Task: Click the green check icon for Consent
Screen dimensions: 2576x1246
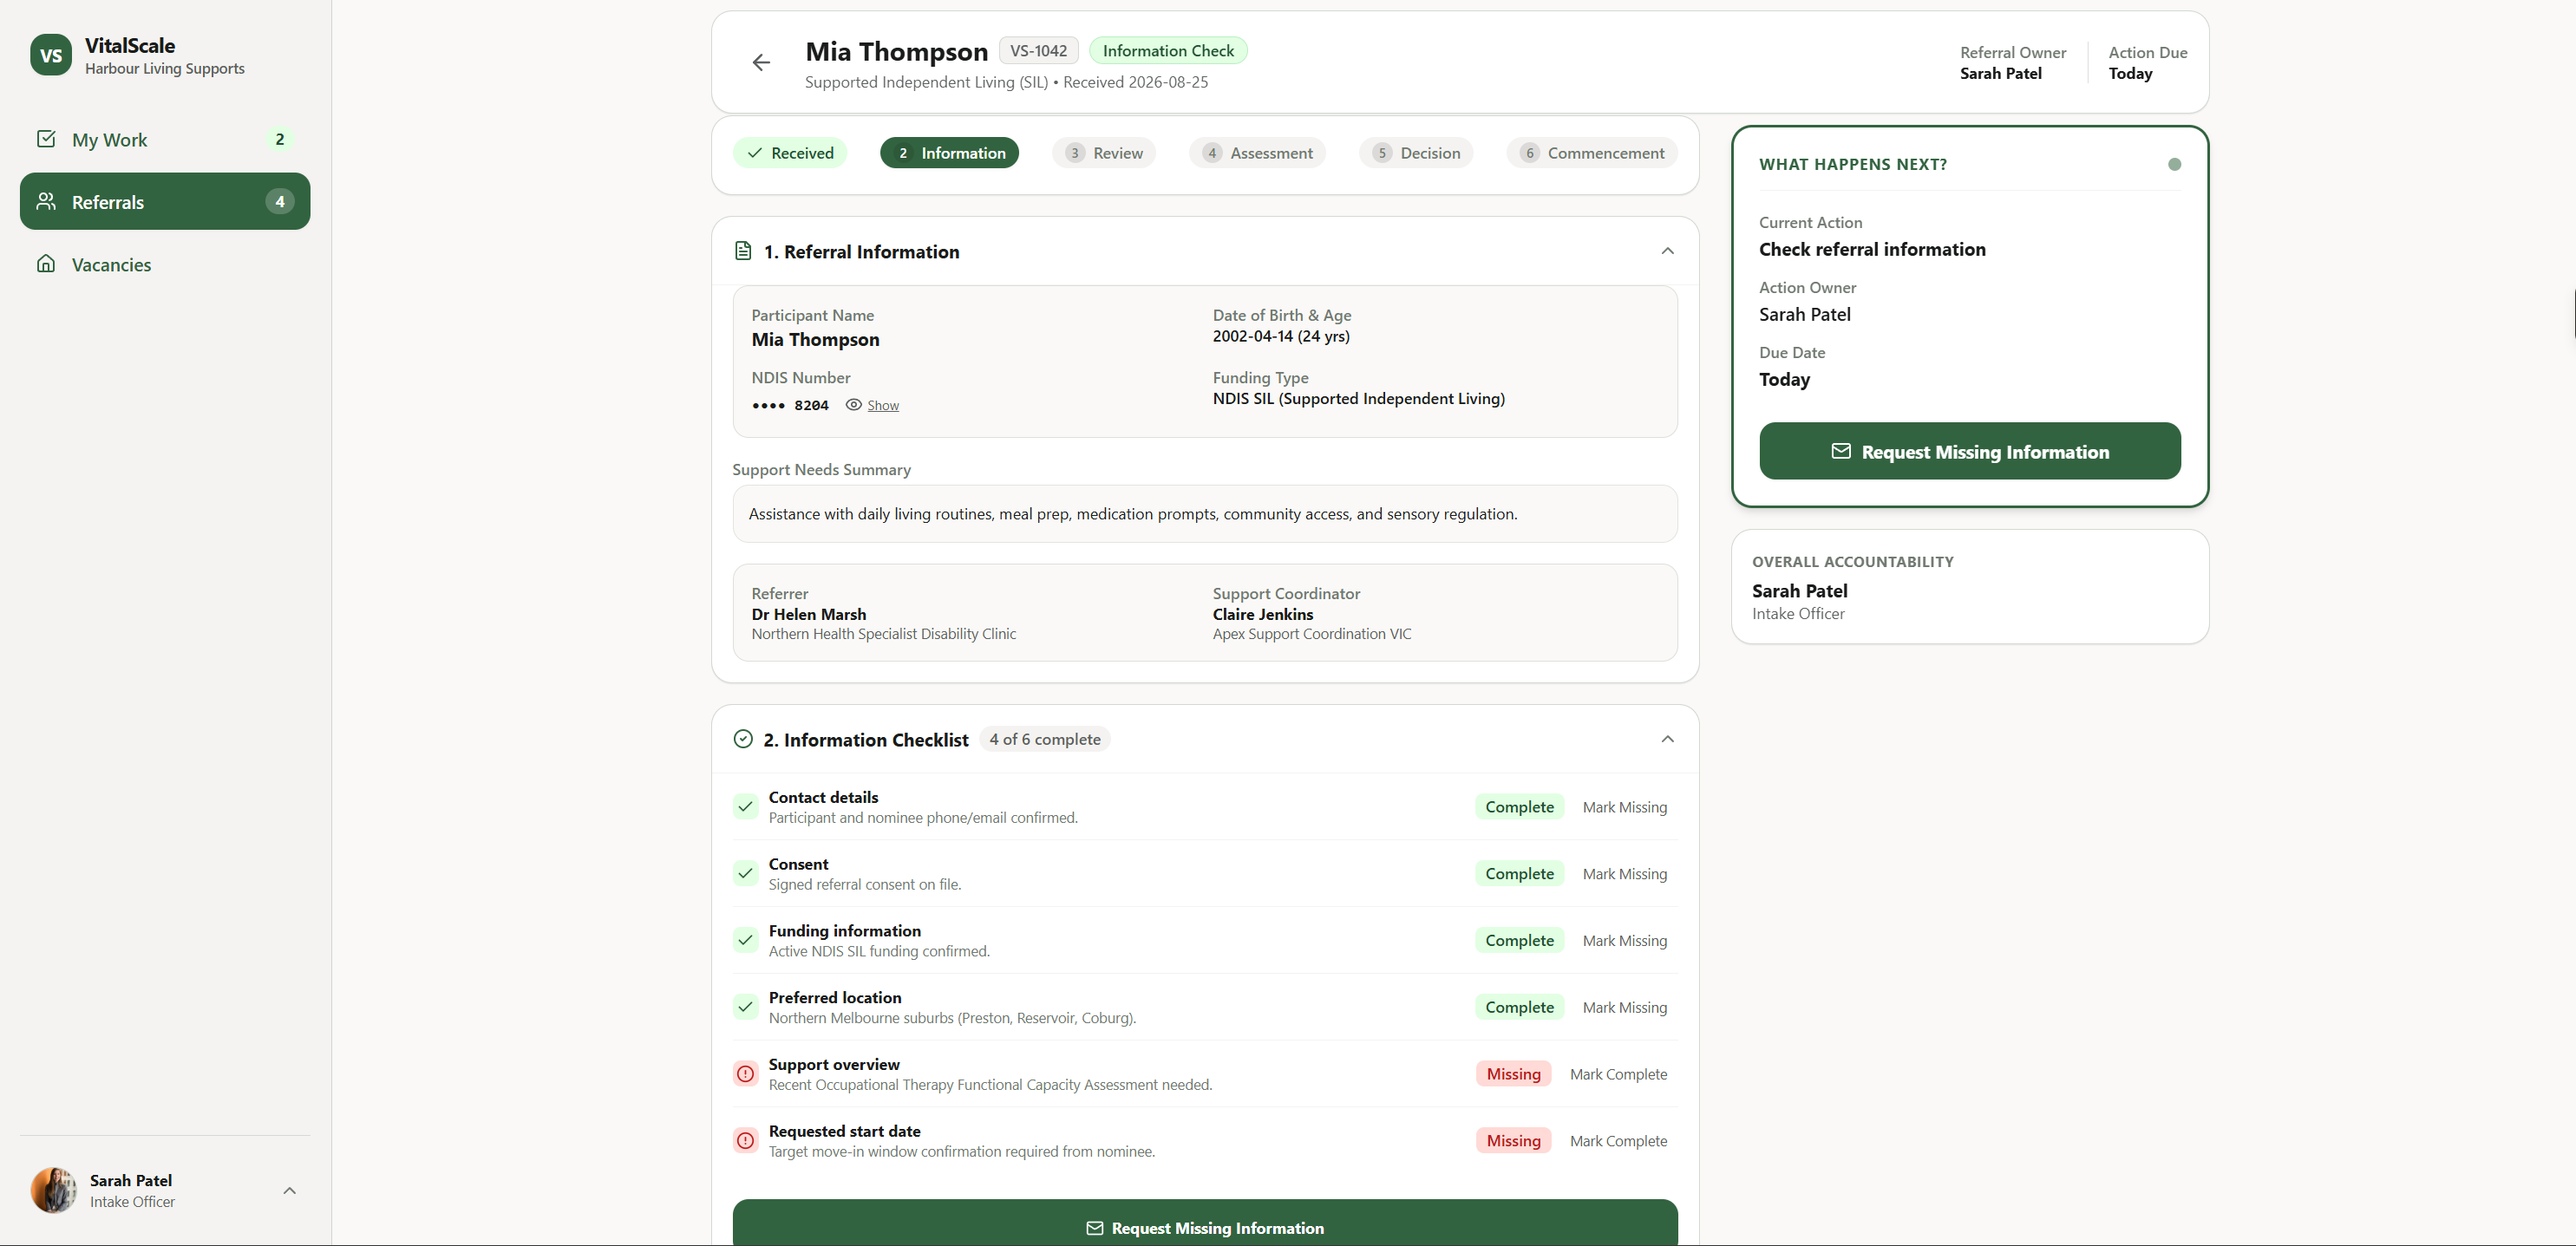Action: point(745,874)
